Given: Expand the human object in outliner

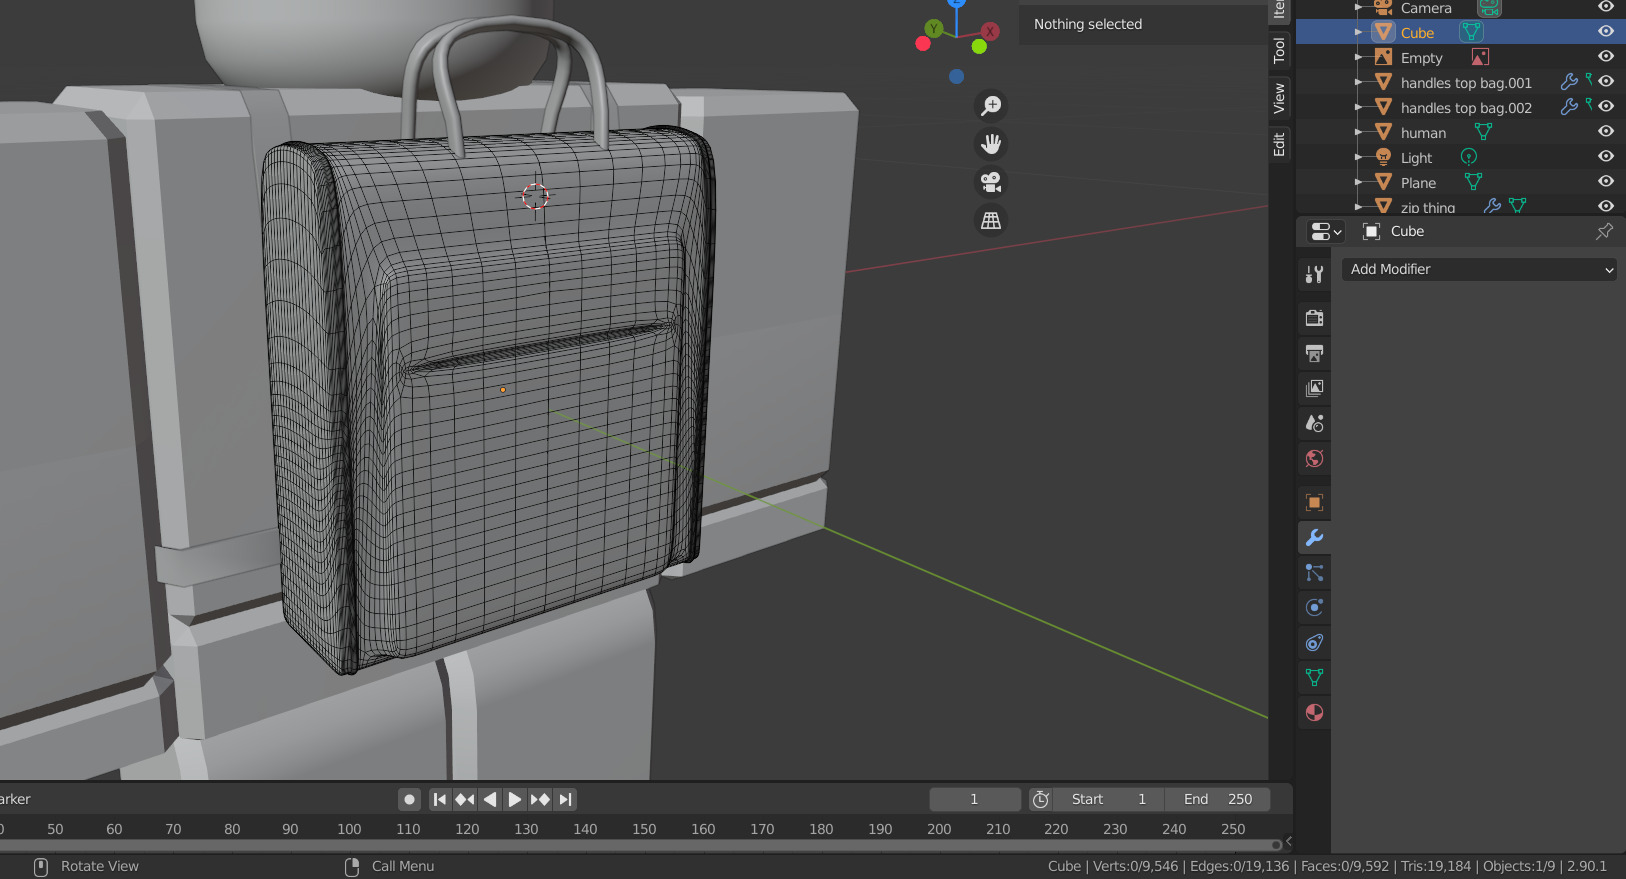Looking at the screenshot, I should [1358, 132].
